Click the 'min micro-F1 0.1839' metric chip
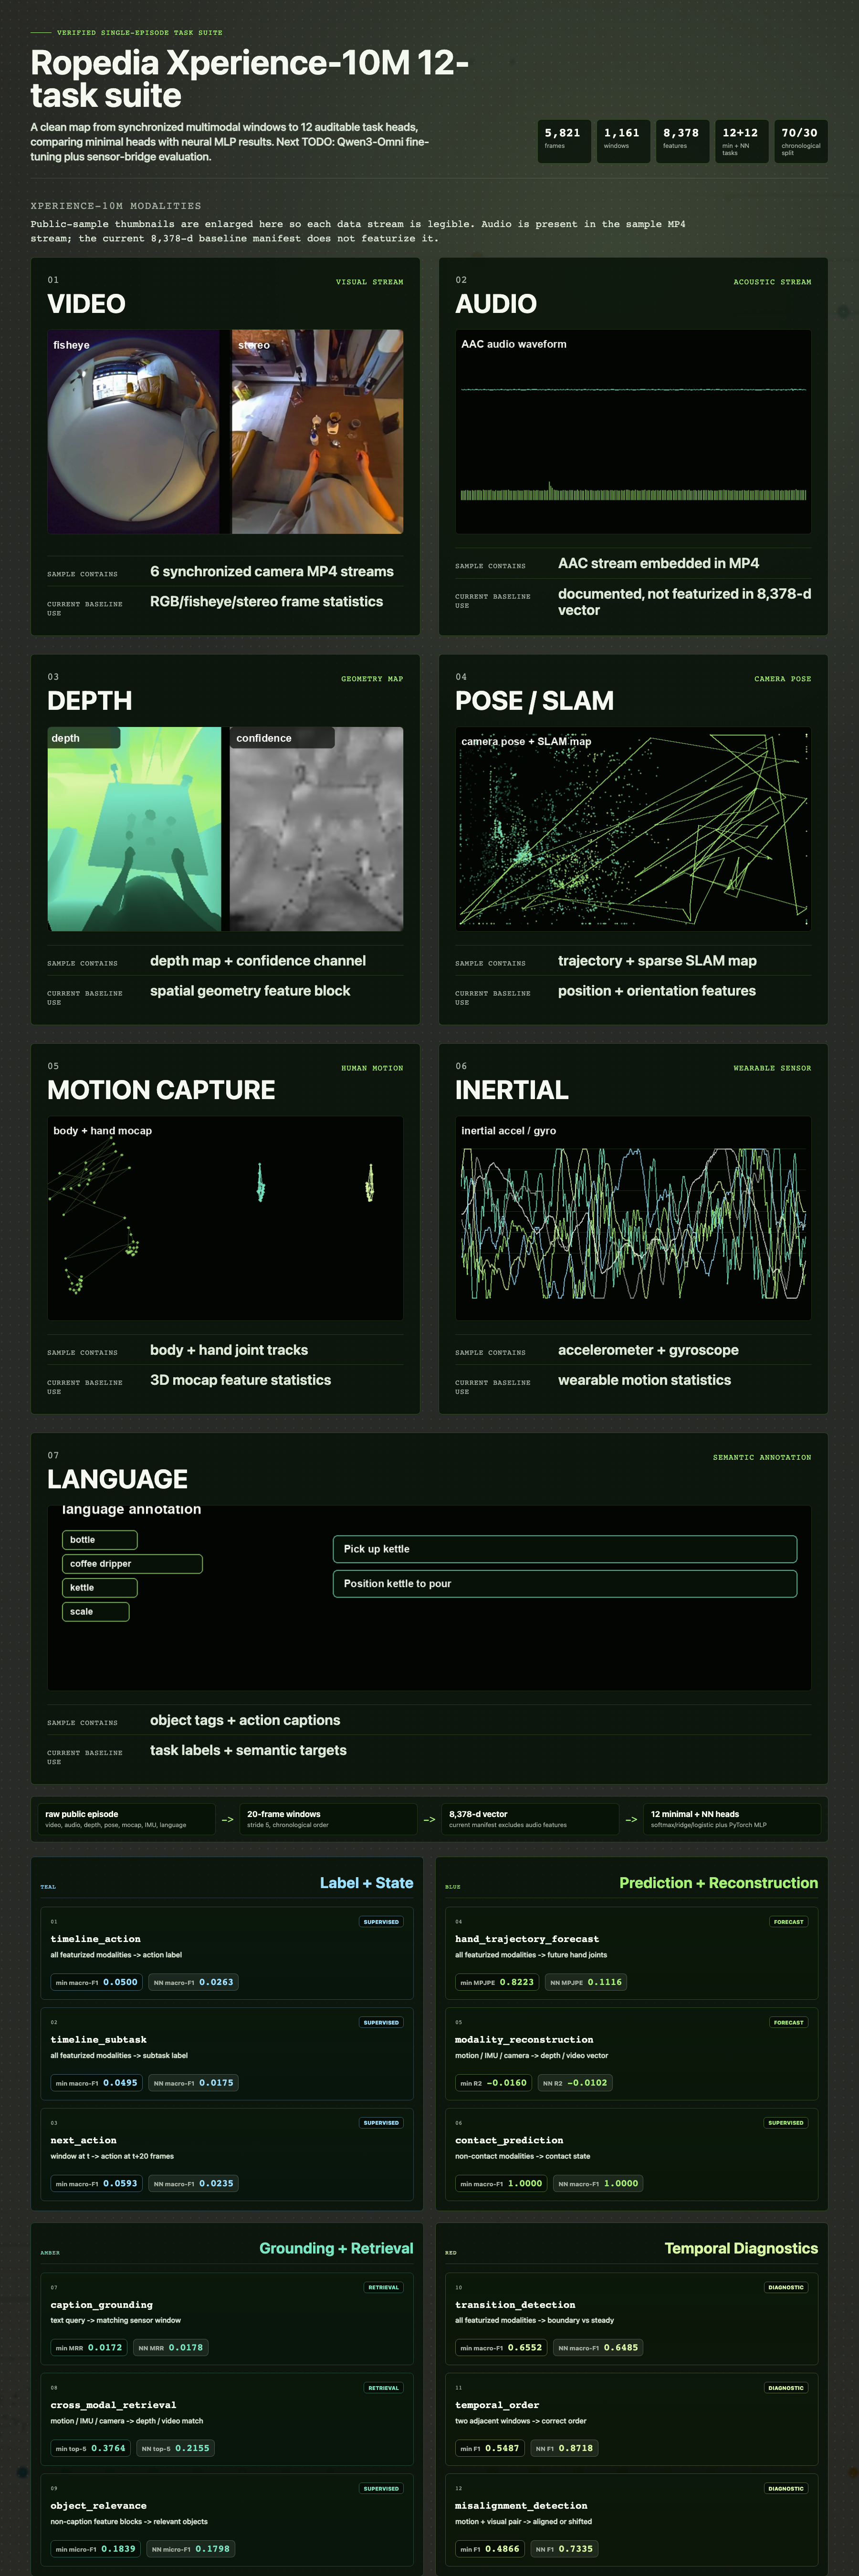Viewport: 859px width, 2576px height. (x=96, y=2548)
